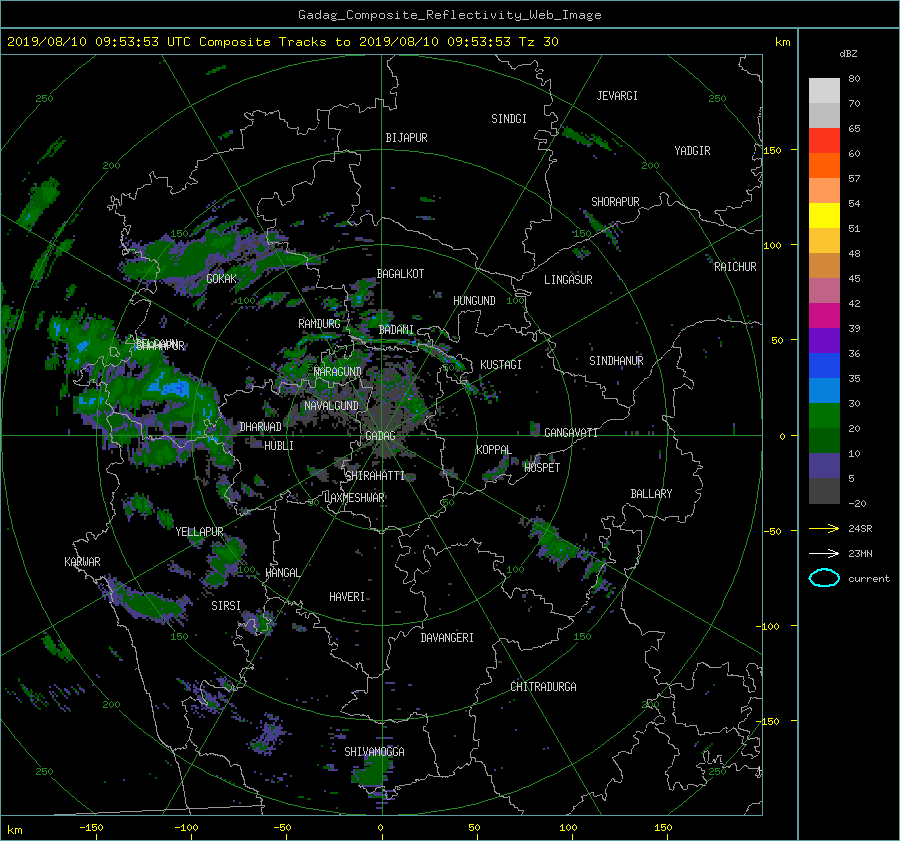The width and height of the screenshot is (900, 841).
Task: Click the Gadag_Composite_Reflectivity_Web_Image title
Action: pyautogui.click(x=449, y=15)
